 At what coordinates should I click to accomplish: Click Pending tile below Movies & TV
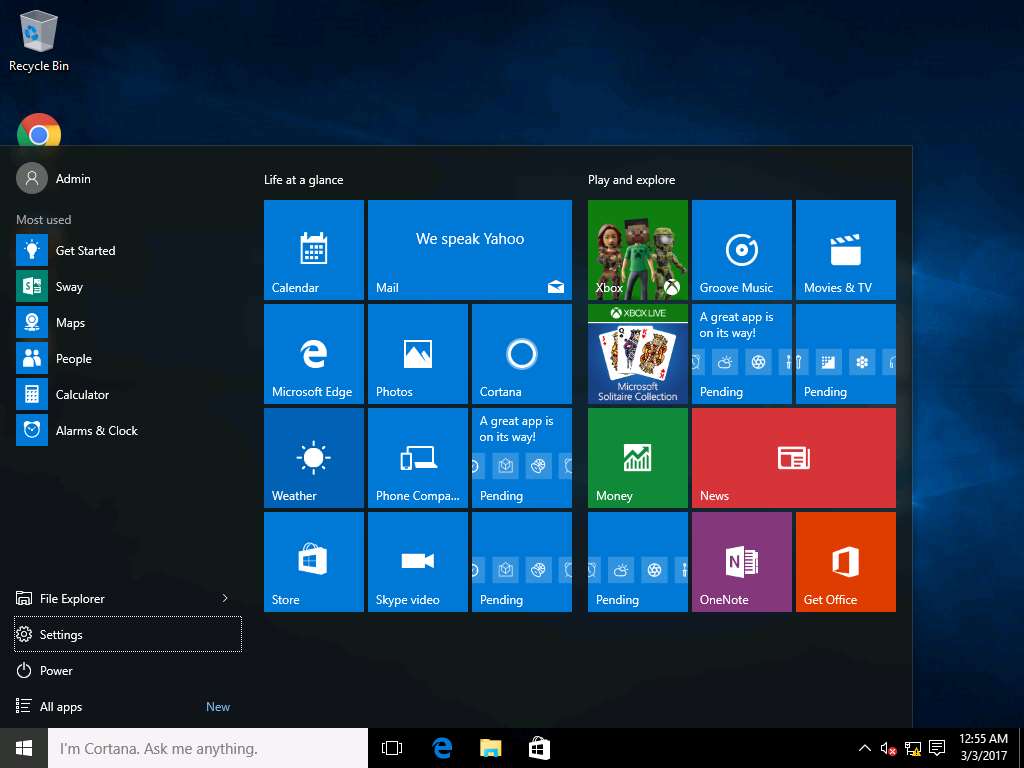click(x=846, y=353)
